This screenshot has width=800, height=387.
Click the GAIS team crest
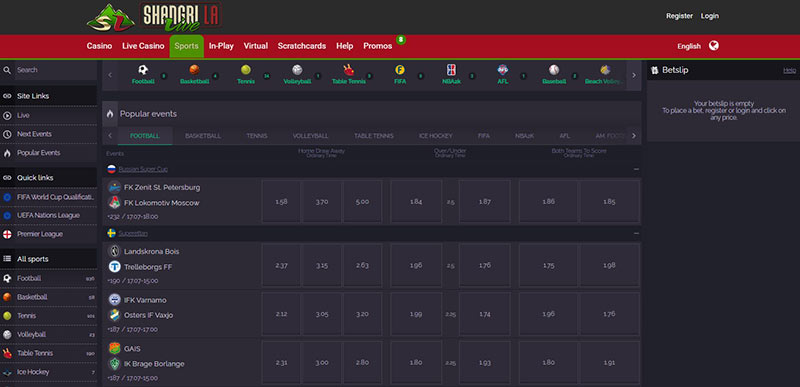click(114, 348)
